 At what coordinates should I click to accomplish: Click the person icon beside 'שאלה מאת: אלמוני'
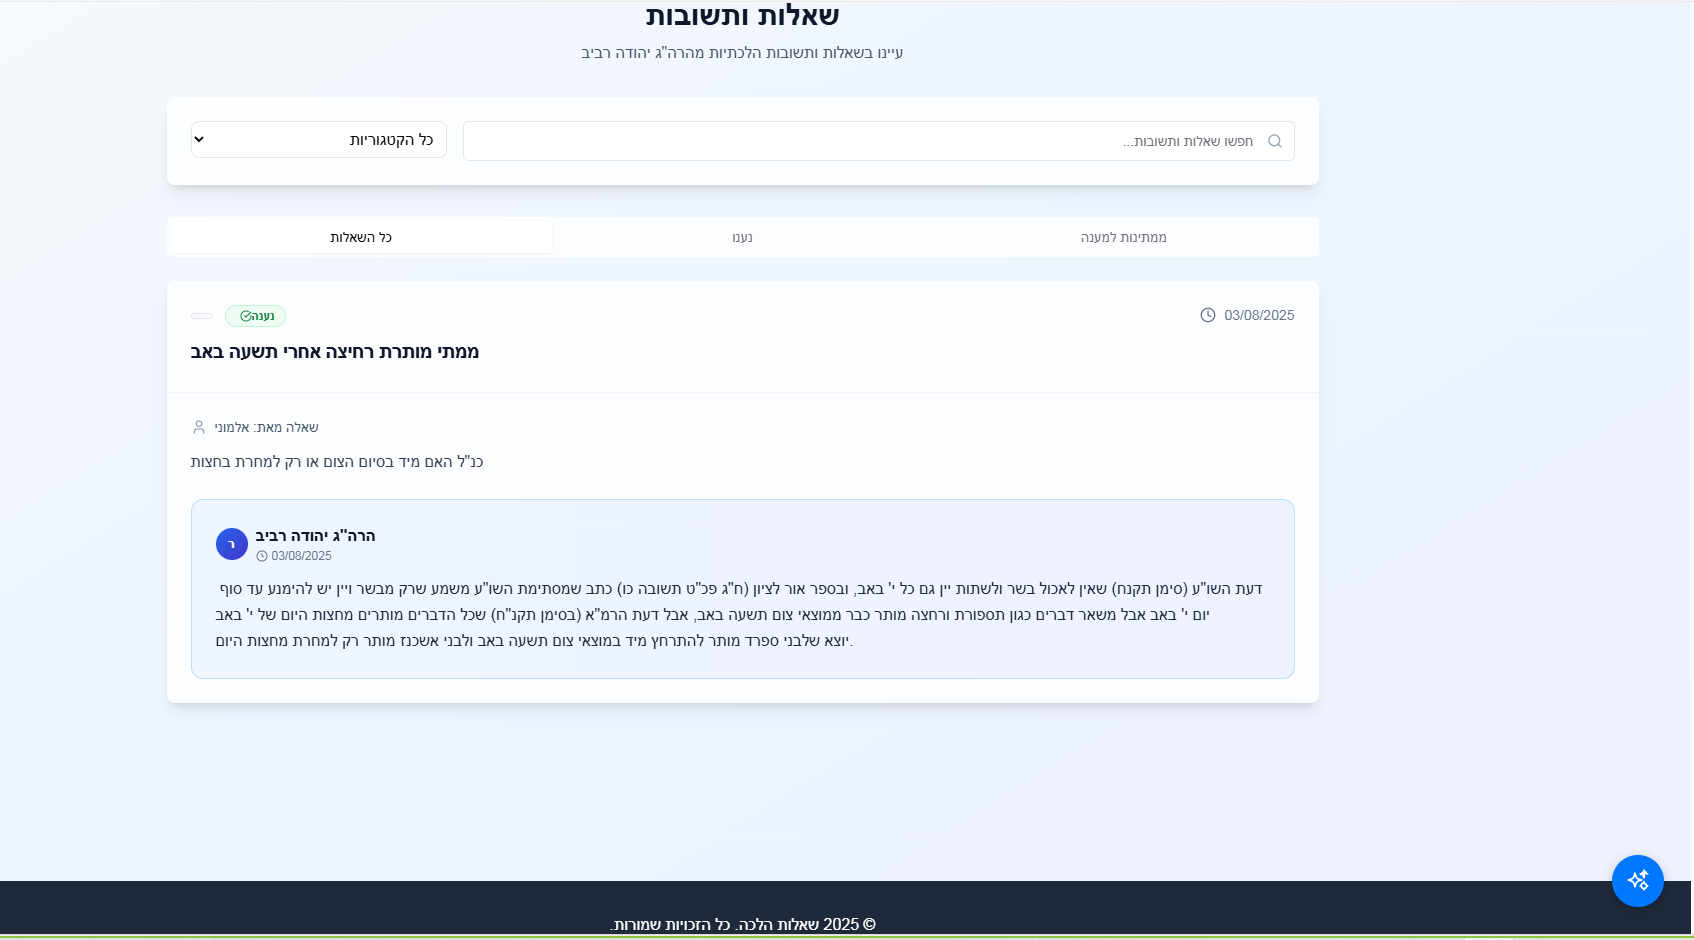(198, 427)
